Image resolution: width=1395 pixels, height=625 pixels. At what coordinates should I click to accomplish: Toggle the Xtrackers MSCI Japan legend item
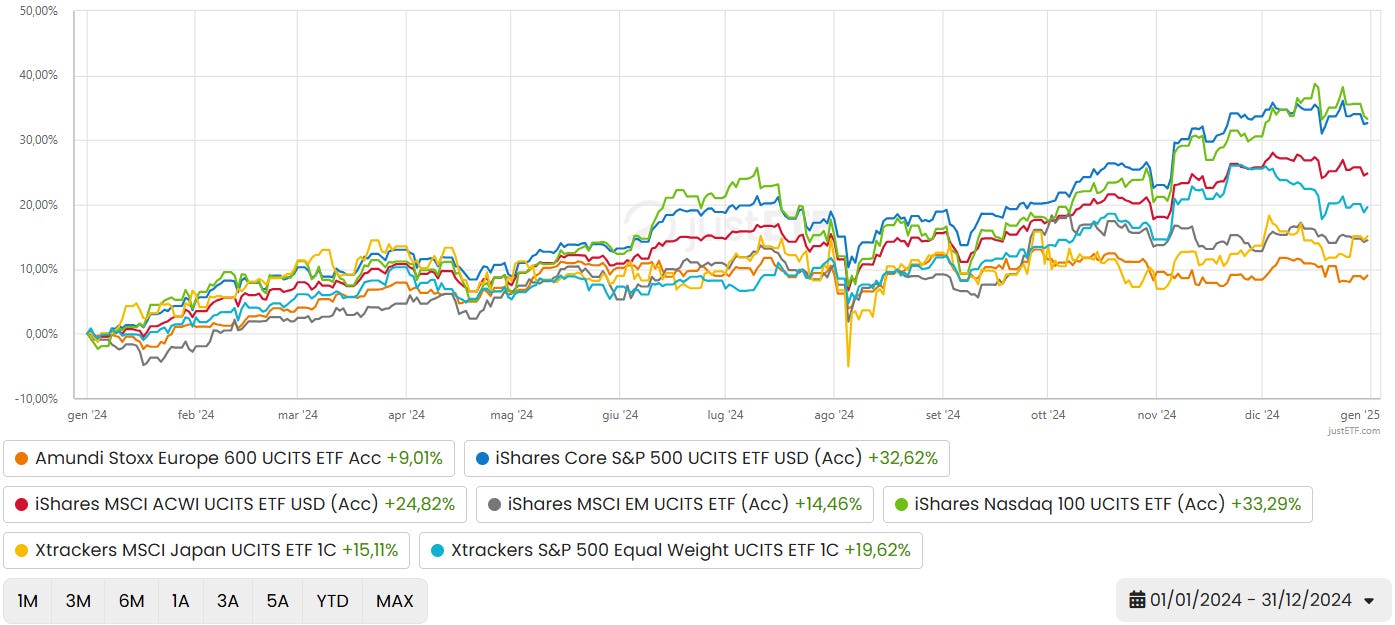pos(207,550)
